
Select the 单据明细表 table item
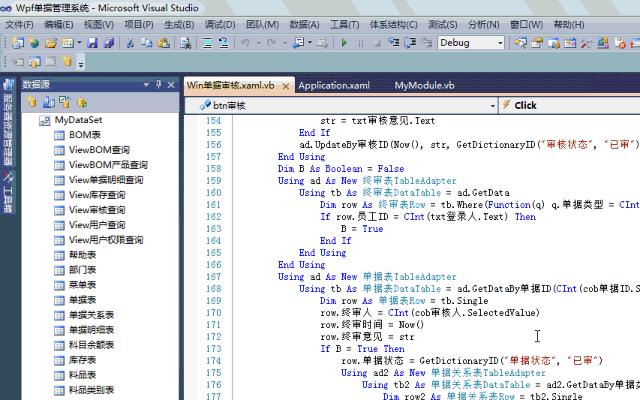[x=91, y=330]
